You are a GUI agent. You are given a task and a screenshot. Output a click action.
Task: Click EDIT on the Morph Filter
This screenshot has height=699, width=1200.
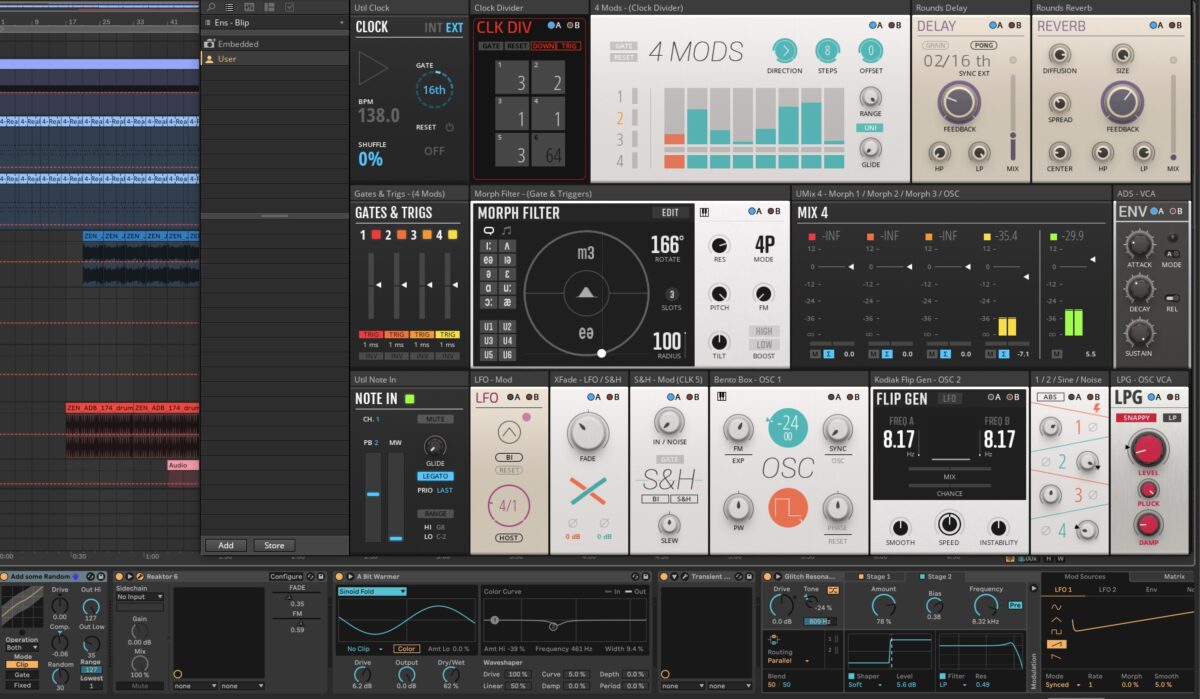click(x=670, y=212)
